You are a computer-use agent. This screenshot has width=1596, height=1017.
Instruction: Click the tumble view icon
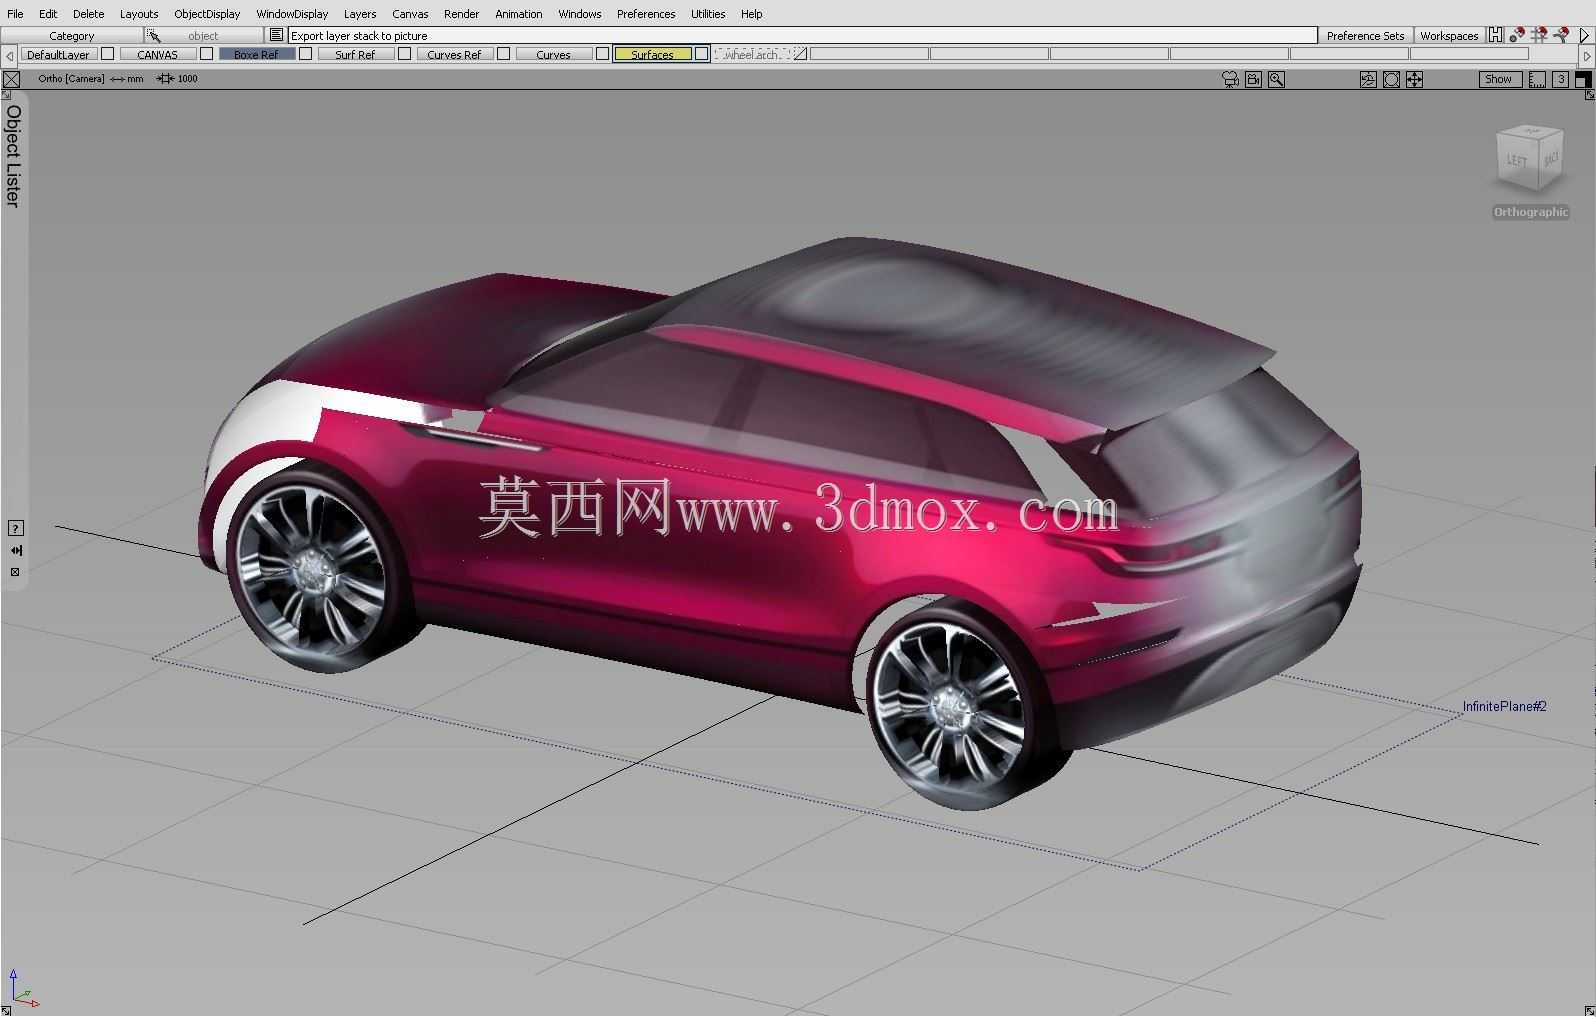click(x=1368, y=79)
